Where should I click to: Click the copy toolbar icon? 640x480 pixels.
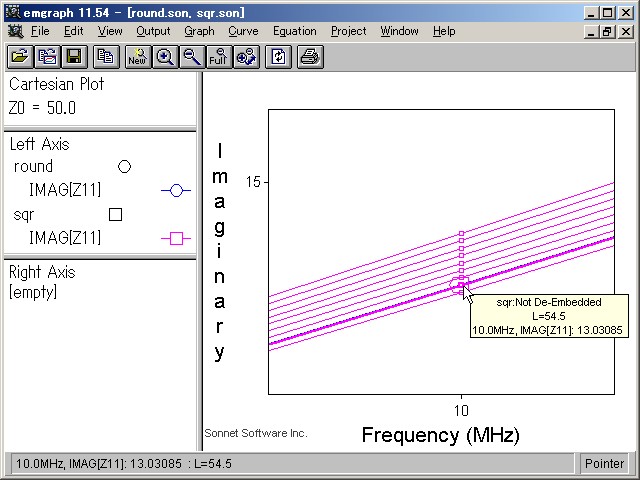click(x=106, y=57)
